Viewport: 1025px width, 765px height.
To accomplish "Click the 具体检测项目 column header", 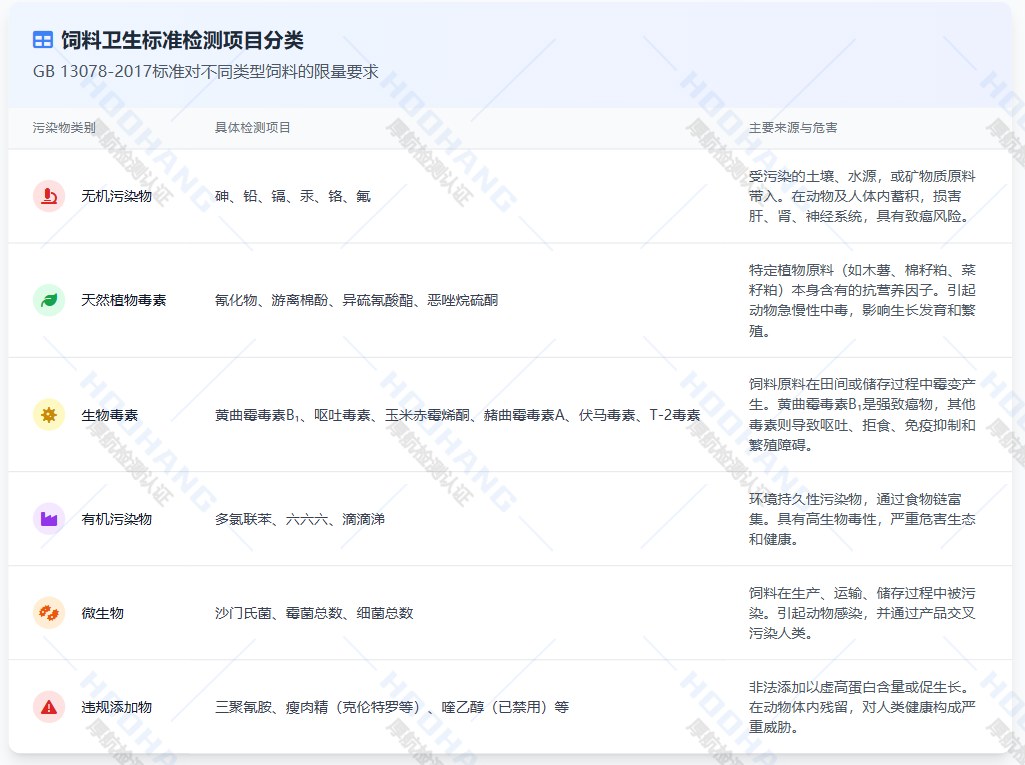I will [x=253, y=128].
